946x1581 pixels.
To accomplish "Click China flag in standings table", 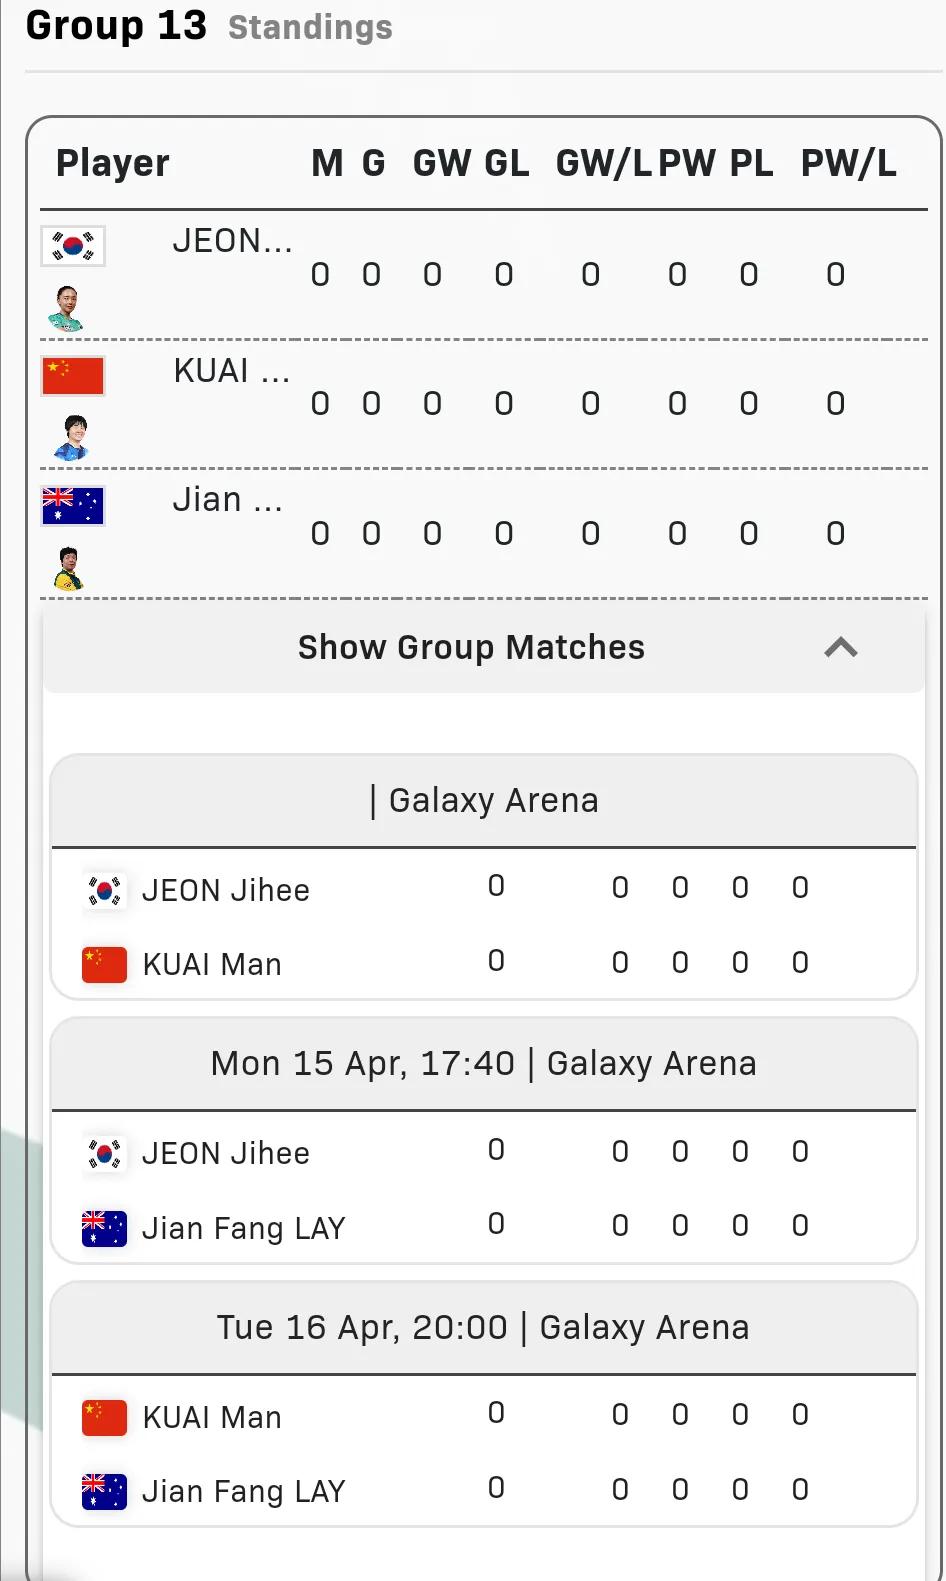I will coord(73,376).
